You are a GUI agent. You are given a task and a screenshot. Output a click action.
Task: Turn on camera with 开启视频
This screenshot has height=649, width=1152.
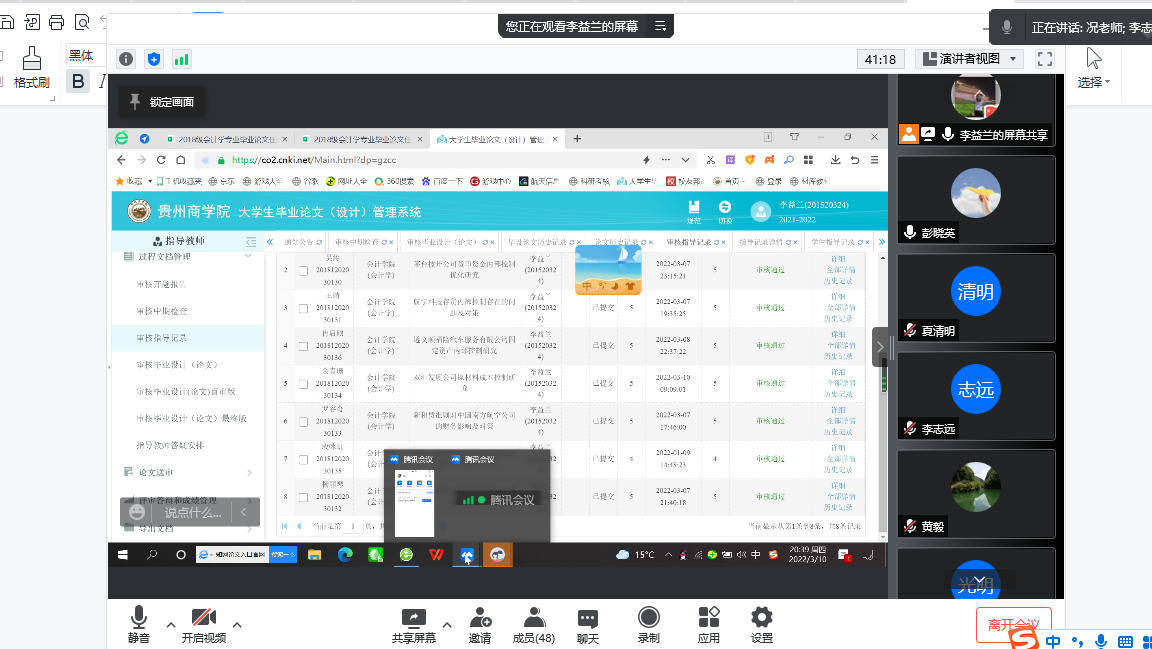tap(205, 617)
